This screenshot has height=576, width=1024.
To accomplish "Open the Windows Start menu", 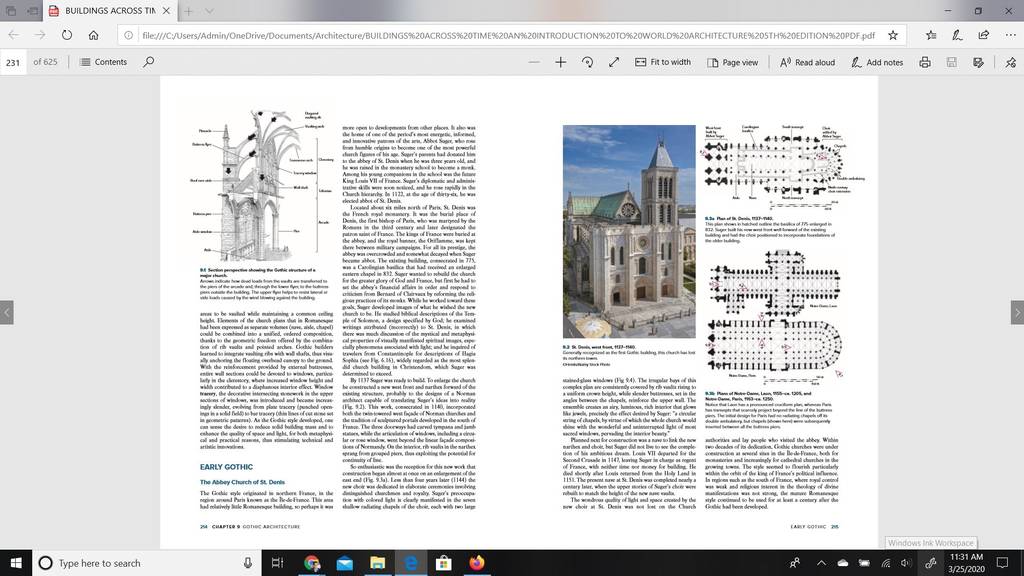I will point(16,563).
